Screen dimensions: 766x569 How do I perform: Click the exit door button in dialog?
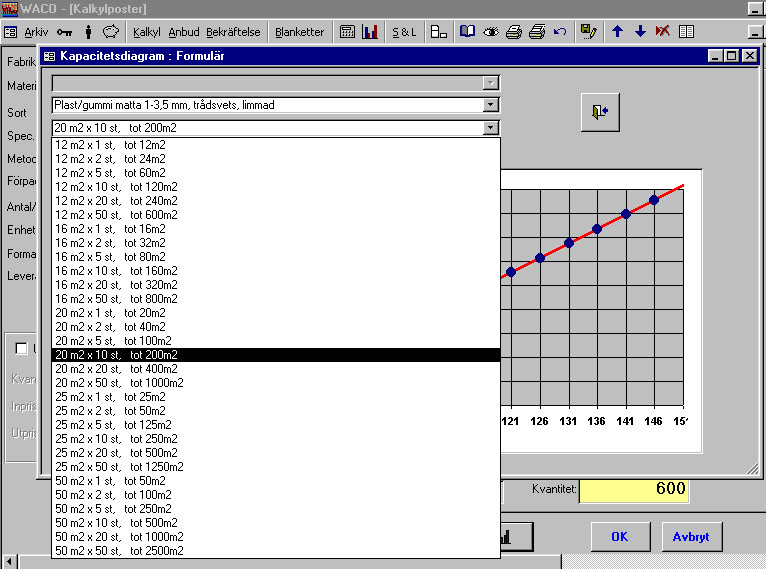click(600, 112)
